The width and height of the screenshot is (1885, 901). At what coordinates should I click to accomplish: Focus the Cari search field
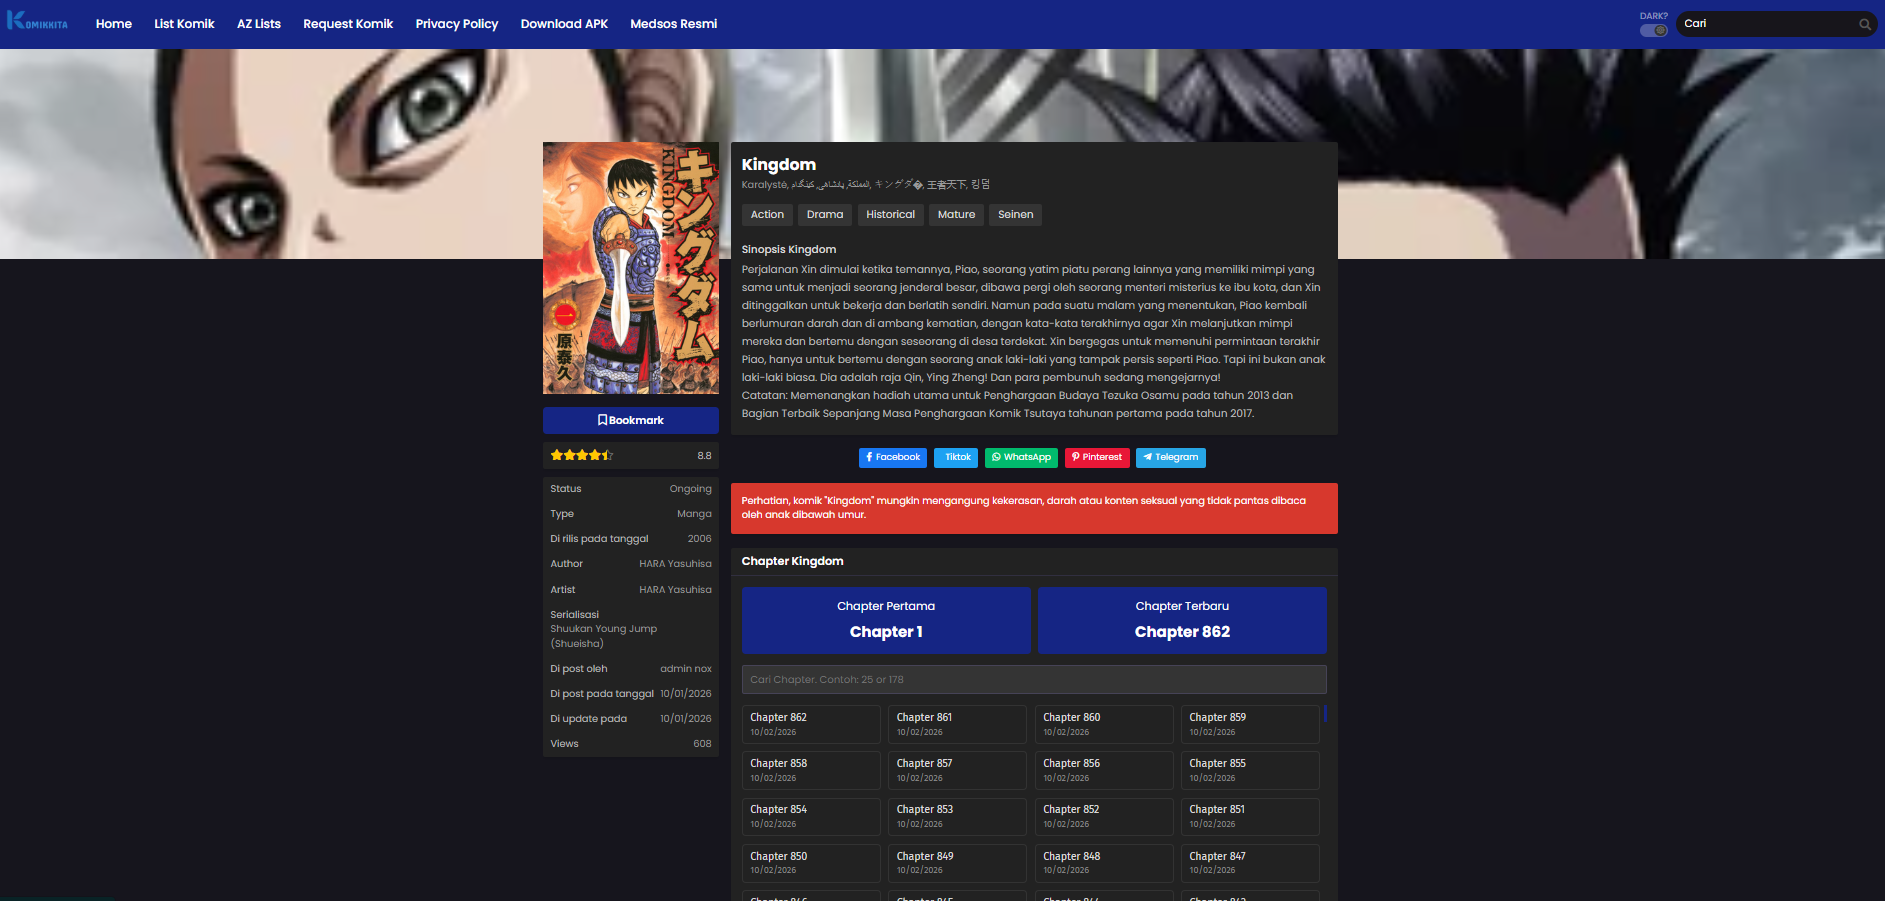[x=1766, y=24]
